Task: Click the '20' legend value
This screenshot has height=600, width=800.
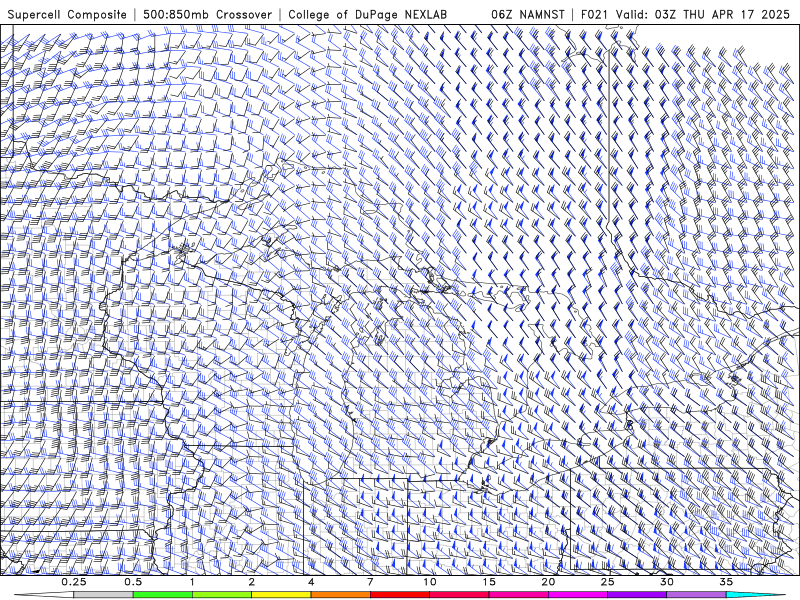Action: click(x=548, y=582)
